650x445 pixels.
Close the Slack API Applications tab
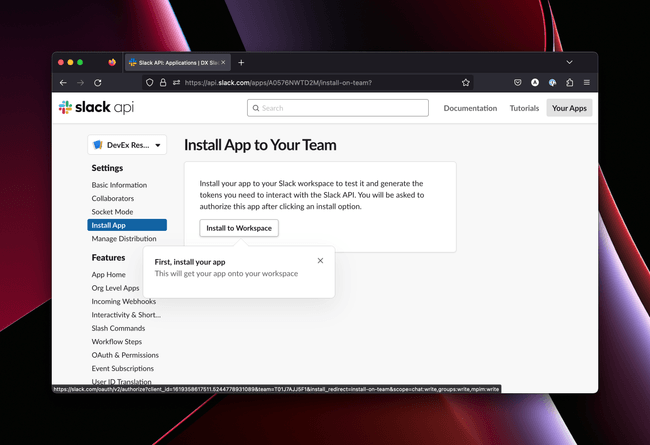pyautogui.click(x=223, y=62)
